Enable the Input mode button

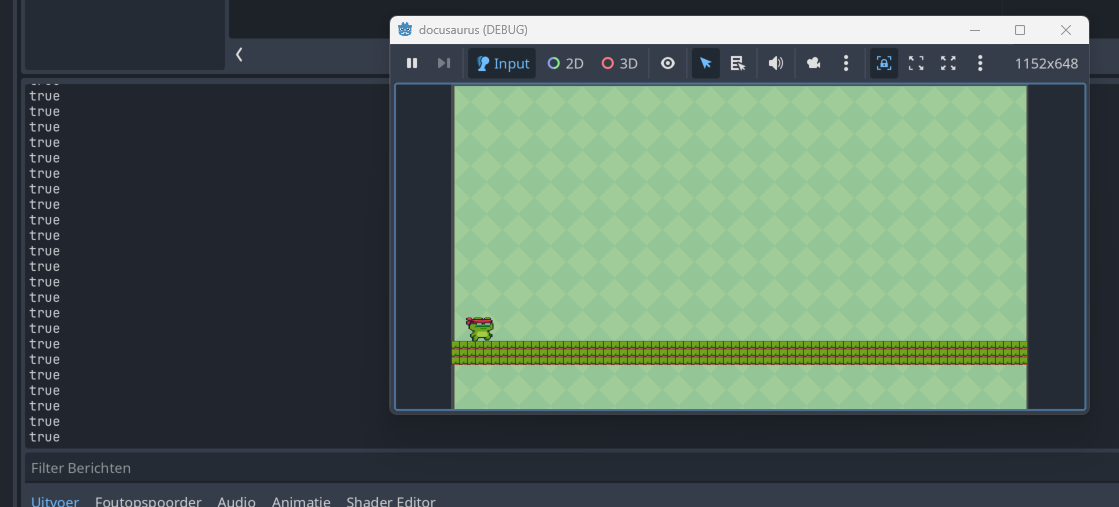[x=502, y=63]
